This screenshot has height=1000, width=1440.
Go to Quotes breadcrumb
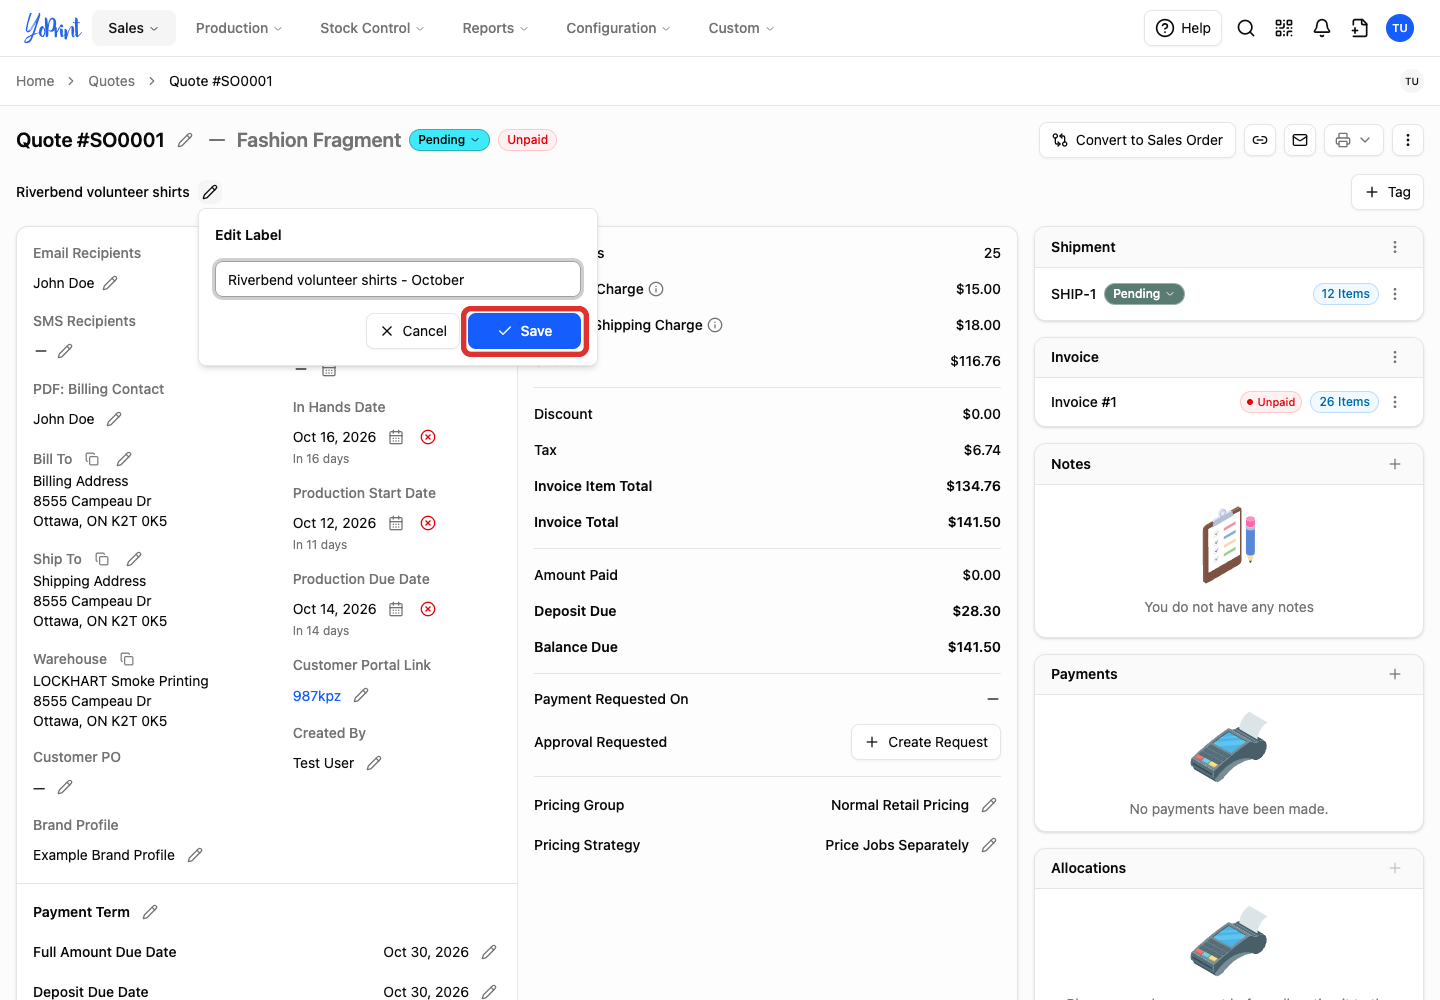point(111,81)
